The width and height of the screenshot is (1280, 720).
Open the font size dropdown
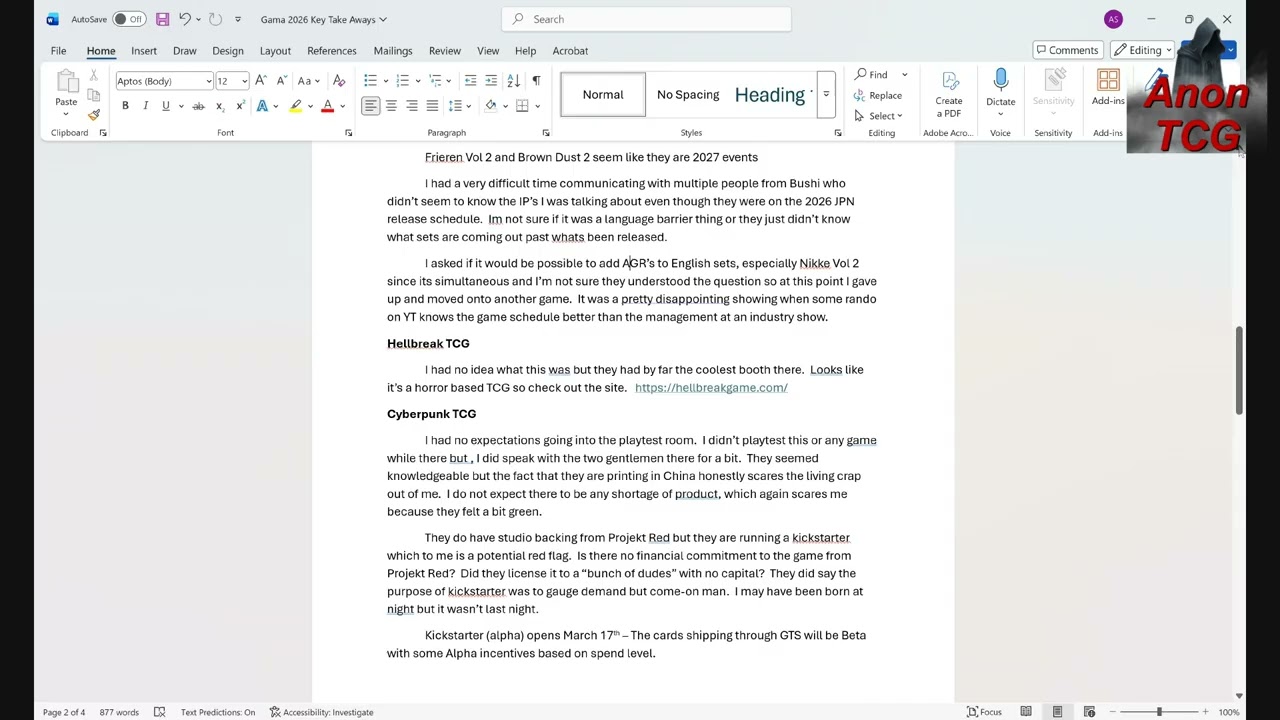click(244, 81)
